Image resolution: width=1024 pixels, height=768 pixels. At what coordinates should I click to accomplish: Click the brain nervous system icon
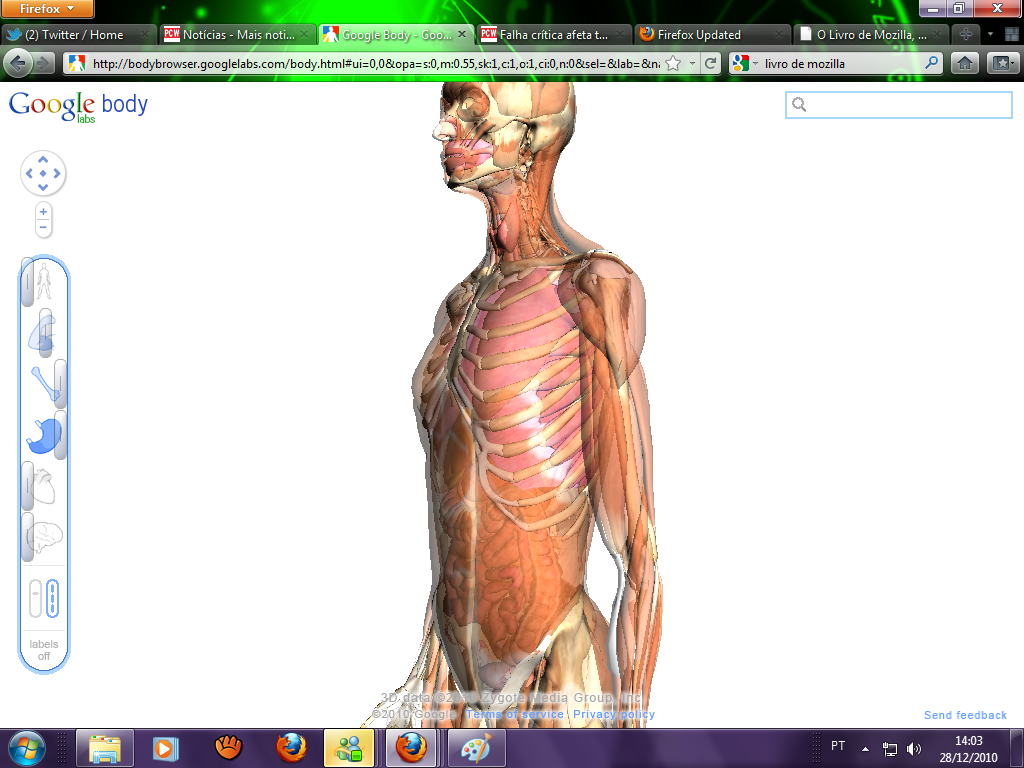coord(44,538)
